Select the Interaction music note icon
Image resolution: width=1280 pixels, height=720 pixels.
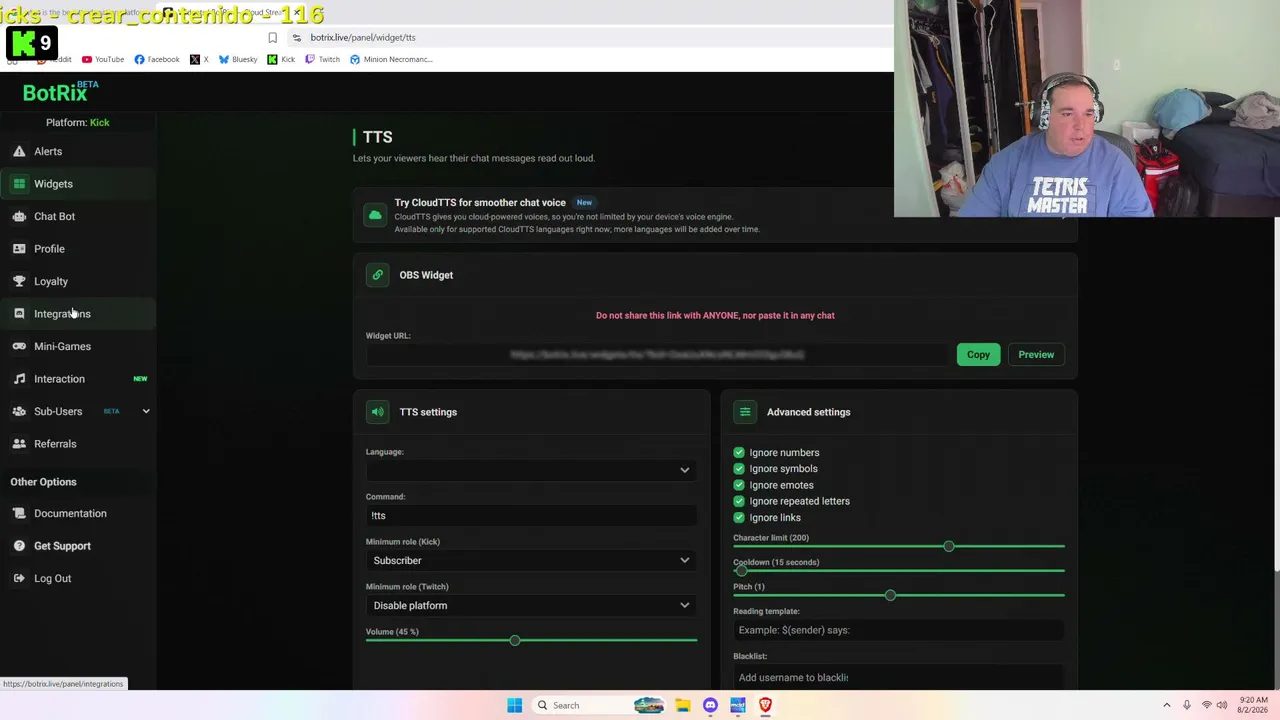(19, 379)
